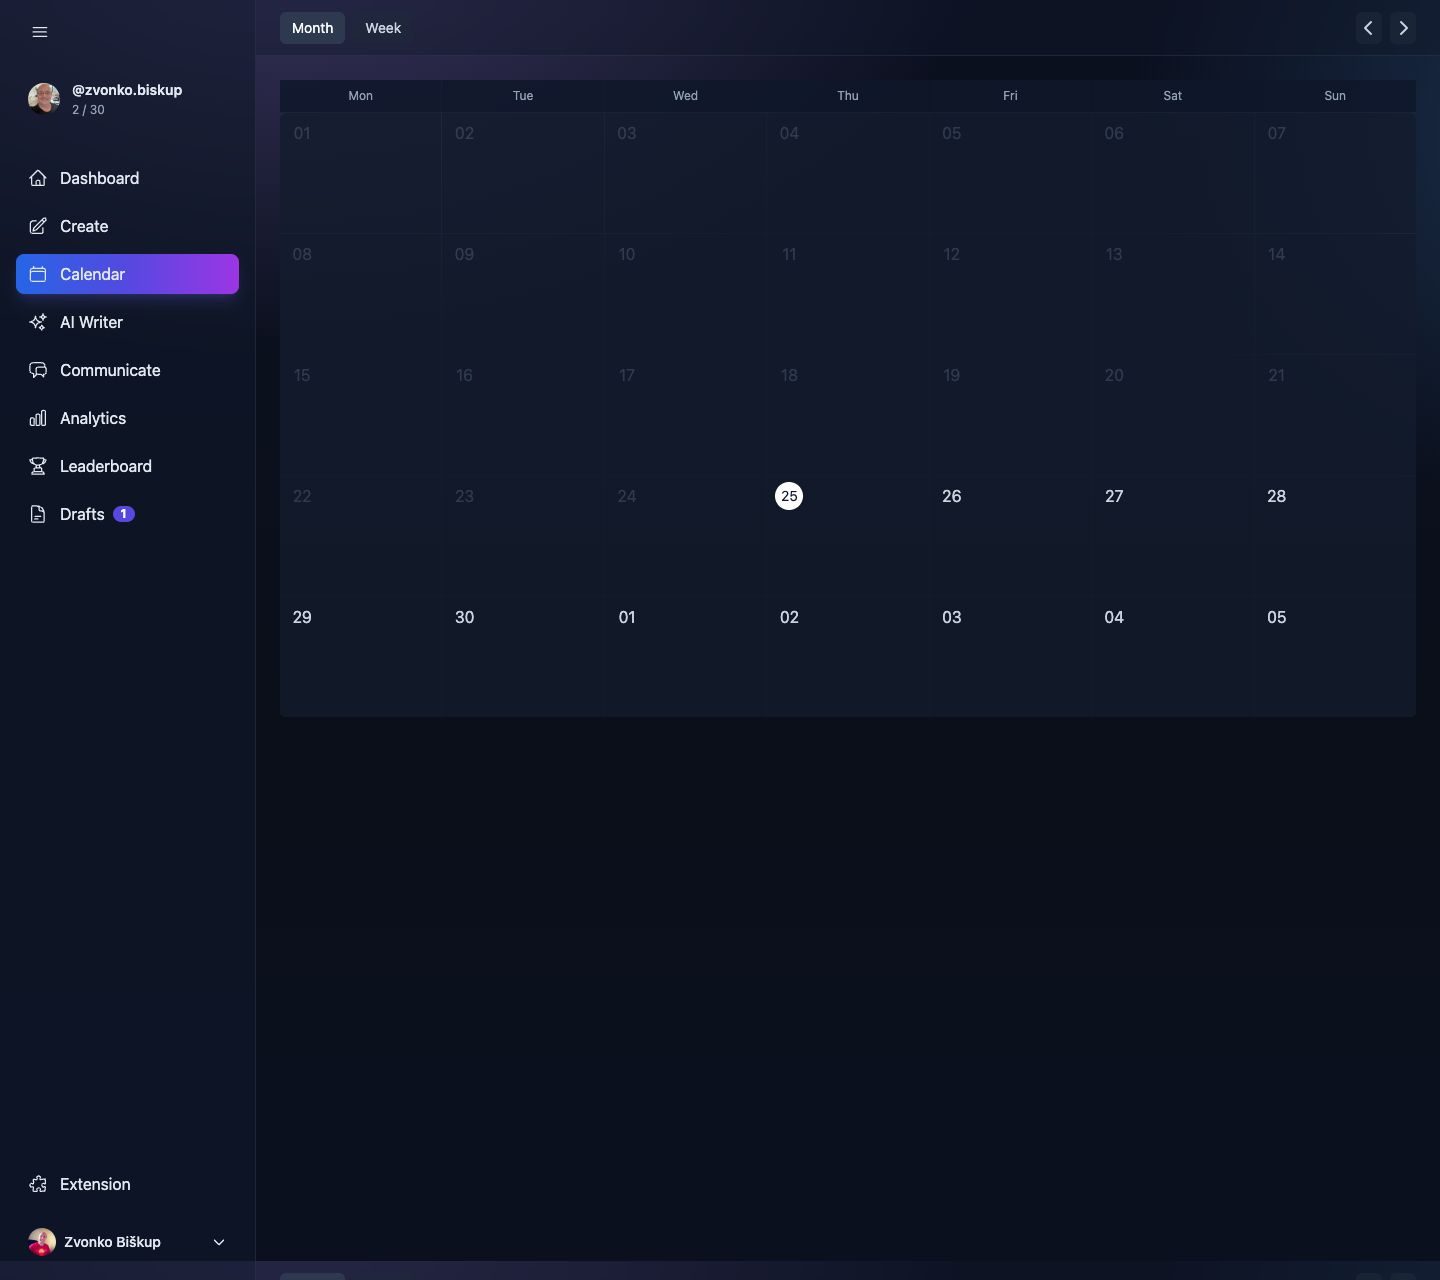Click the Tue column header

pyautogui.click(x=523, y=96)
